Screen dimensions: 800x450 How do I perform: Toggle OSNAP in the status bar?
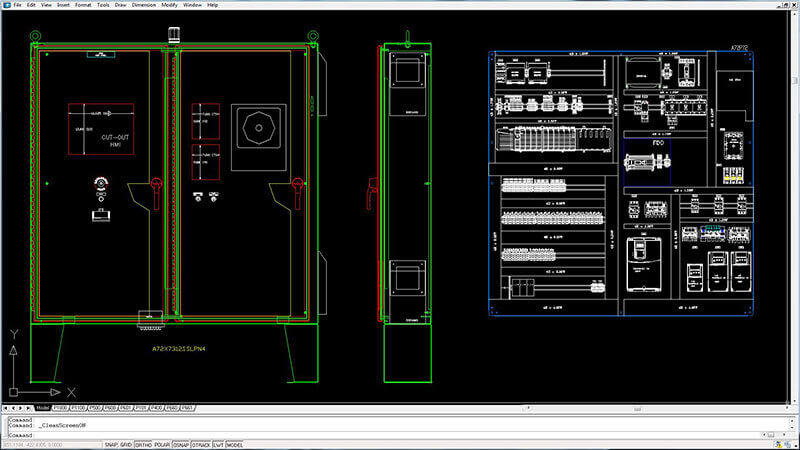click(x=181, y=445)
